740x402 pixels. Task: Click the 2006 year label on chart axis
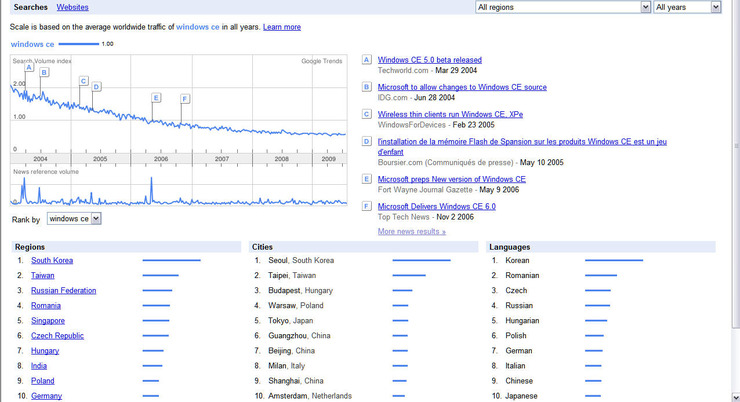161,159
